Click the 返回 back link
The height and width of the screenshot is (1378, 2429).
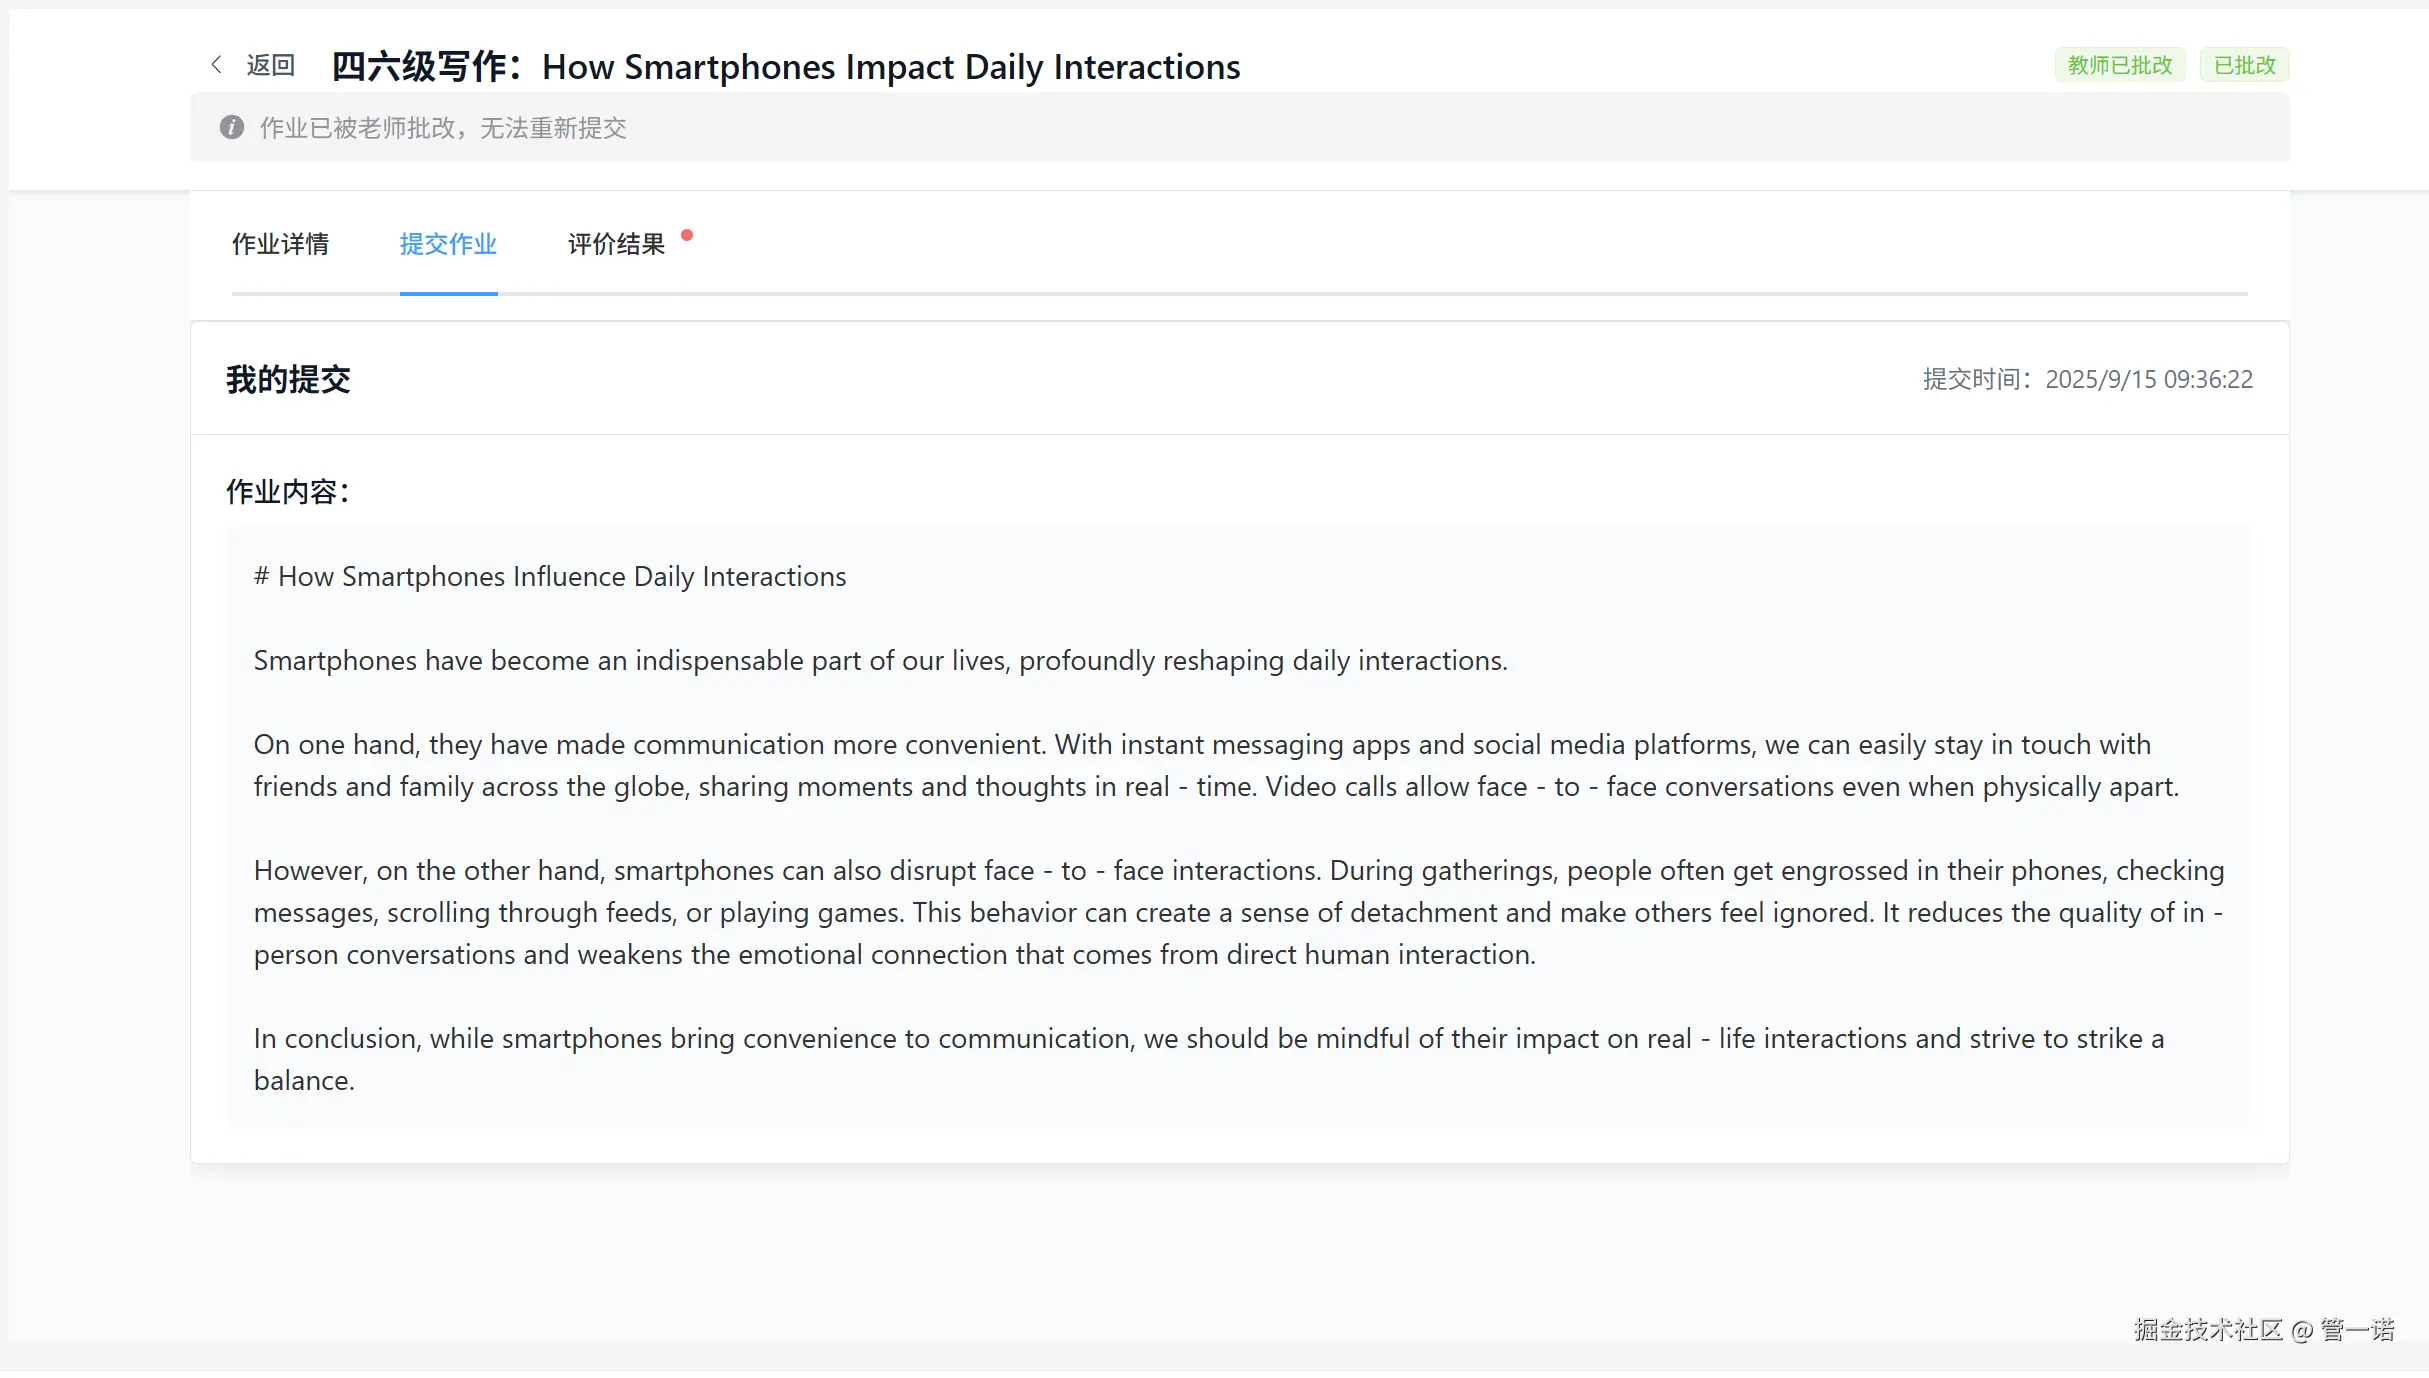coord(270,65)
